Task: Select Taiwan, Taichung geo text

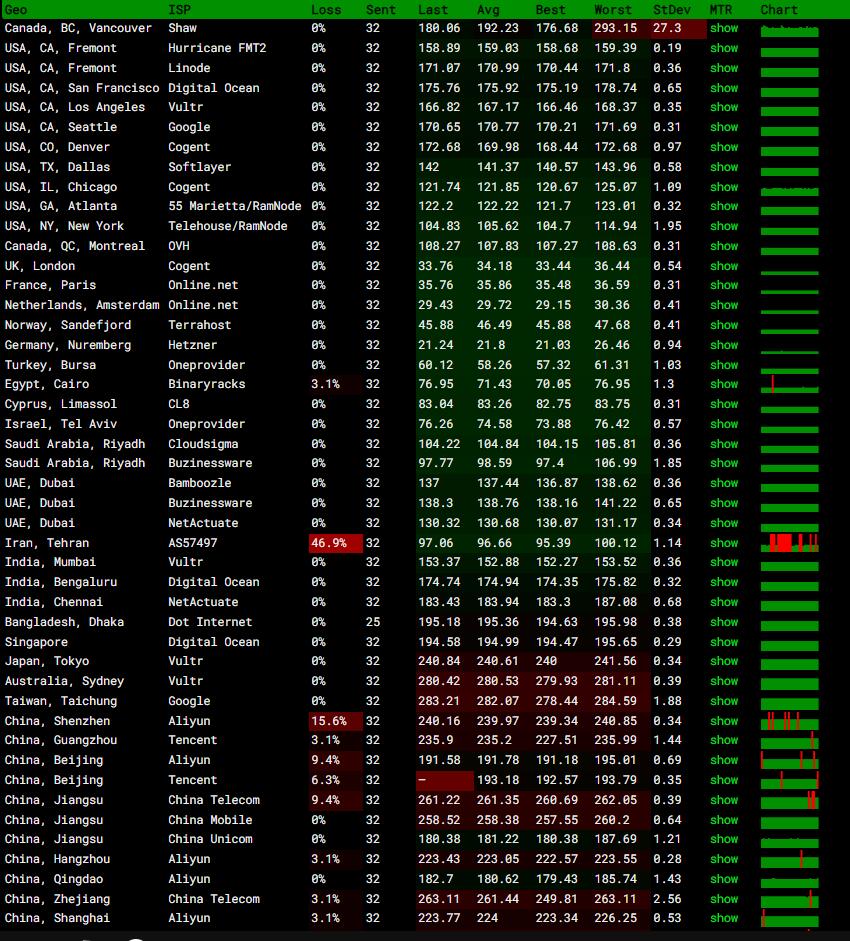Action: tap(61, 701)
